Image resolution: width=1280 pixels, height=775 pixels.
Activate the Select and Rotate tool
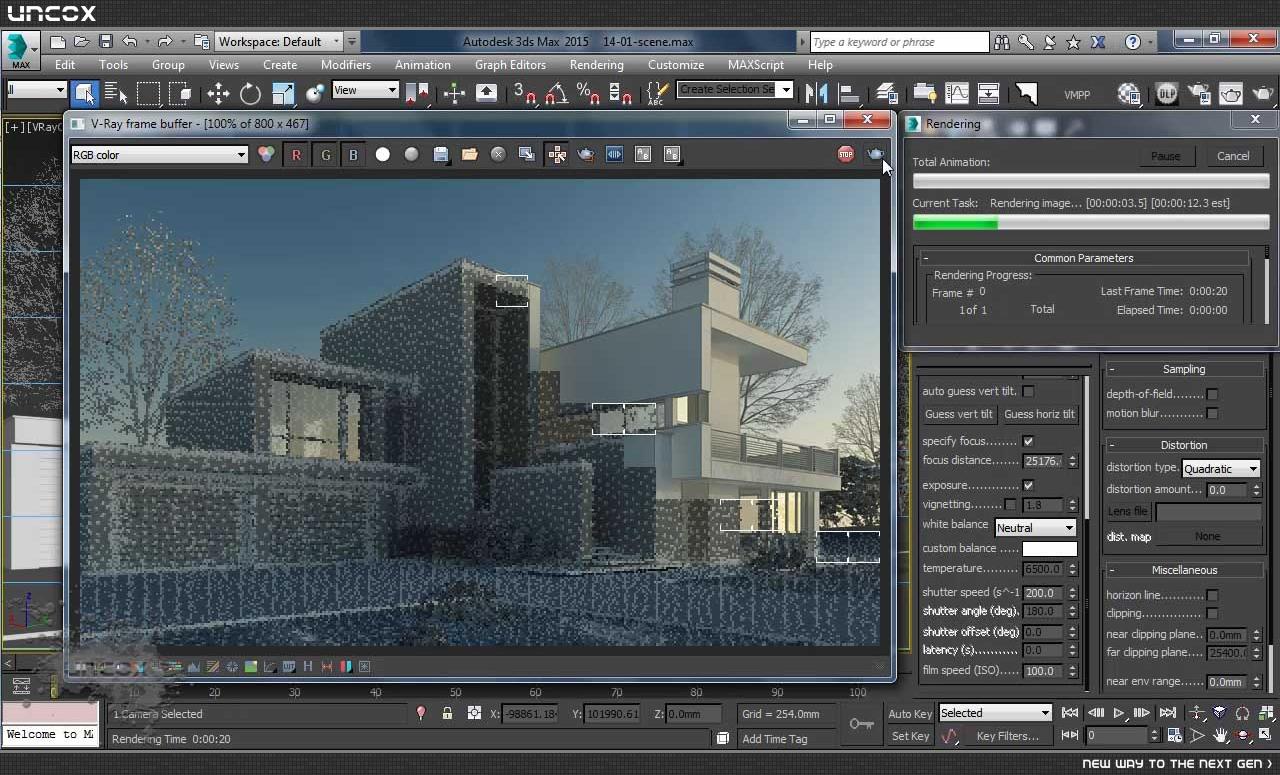pyautogui.click(x=250, y=93)
